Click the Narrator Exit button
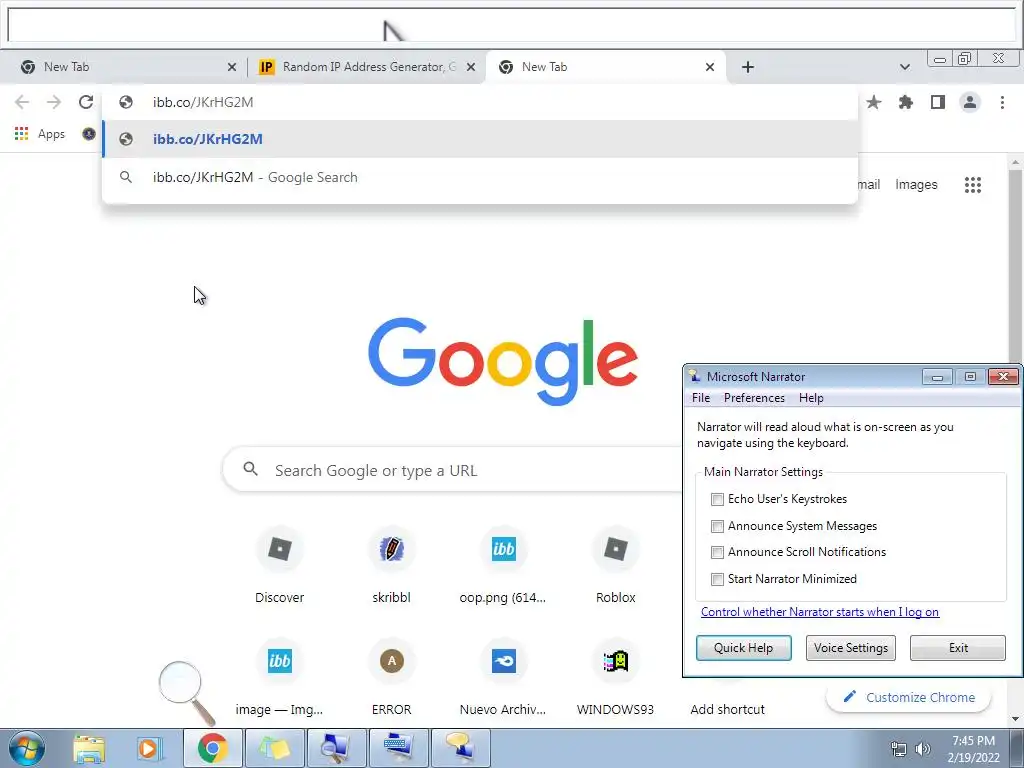 click(958, 648)
